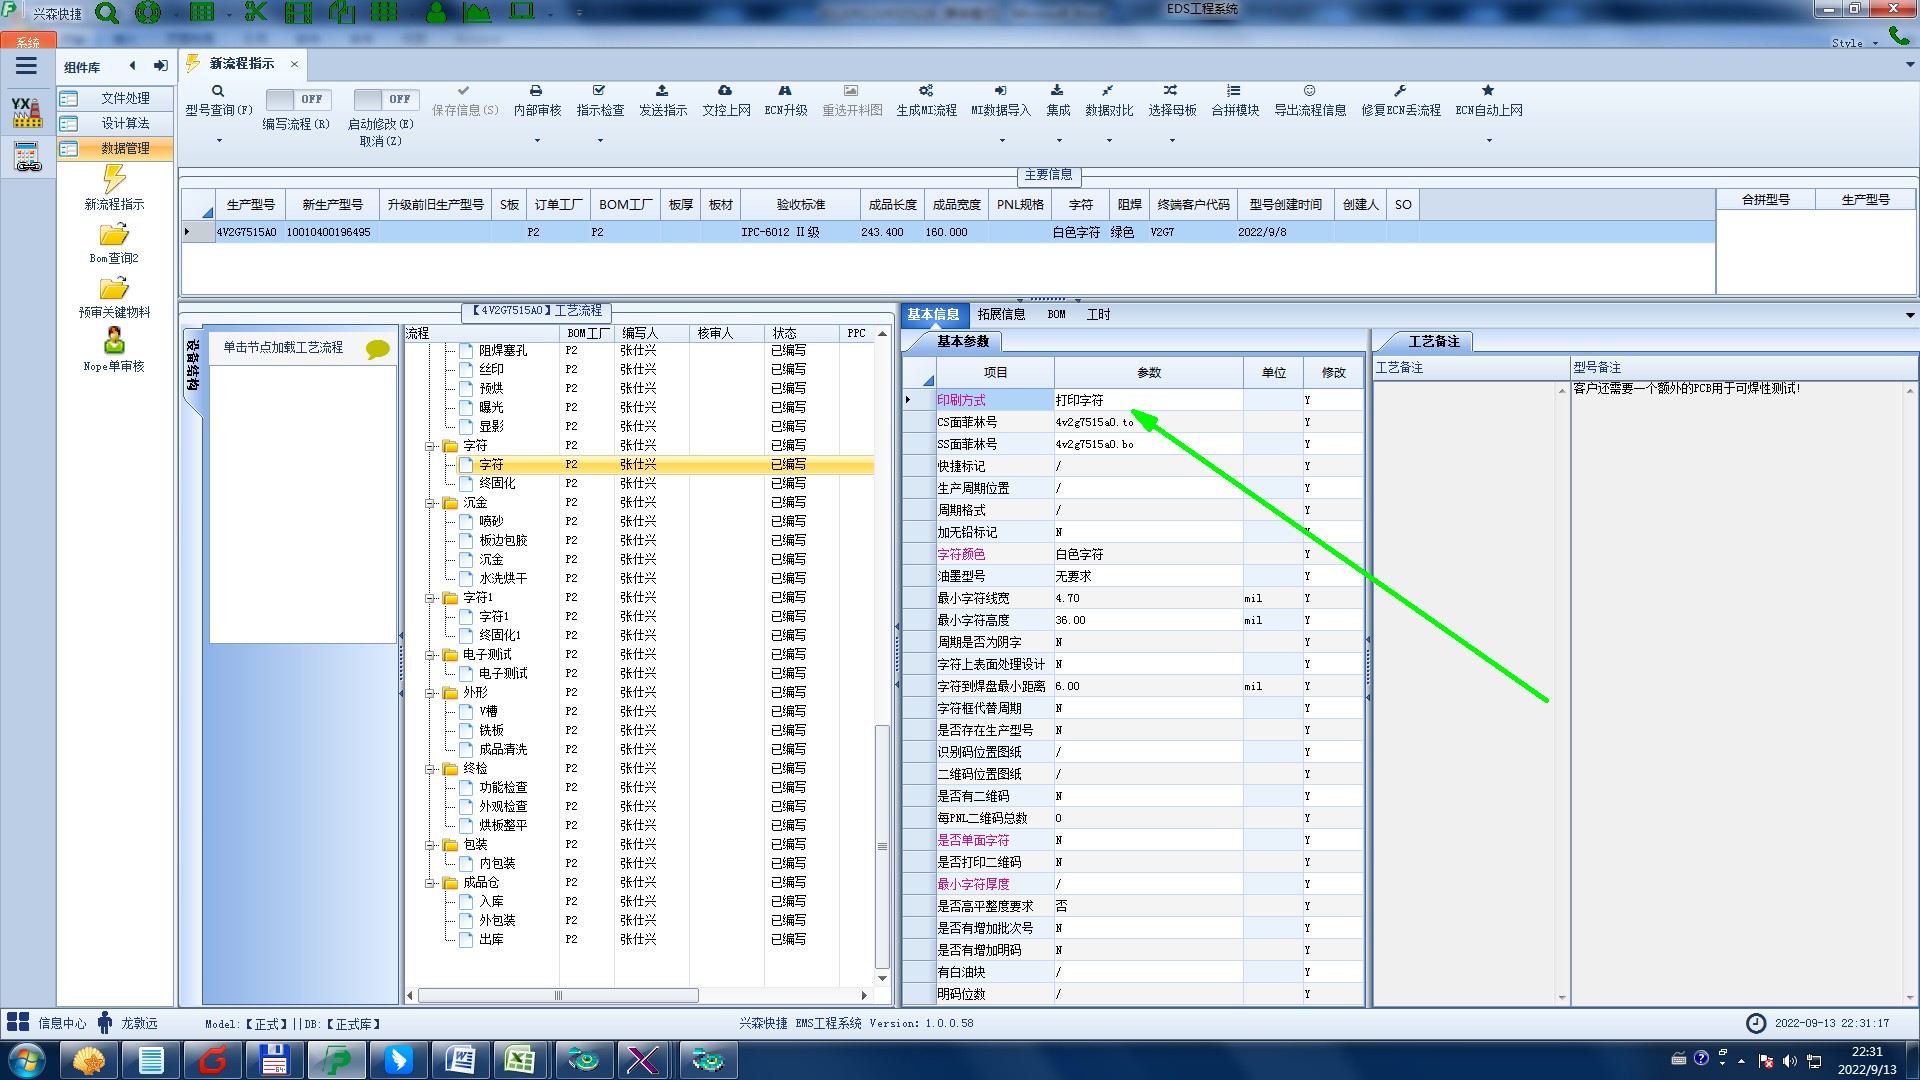Click the 内部审核 print icon
The image size is (1920, 1080).
[536, 91]
